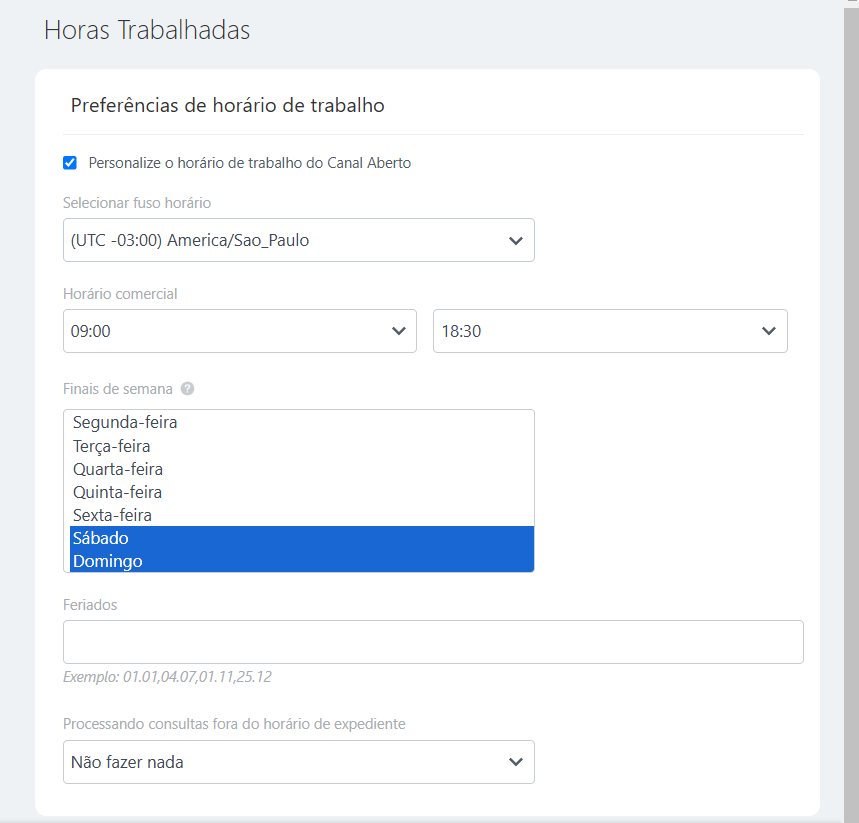Click the chevron arrow on Não fazer nada

(x=515, y=762)
